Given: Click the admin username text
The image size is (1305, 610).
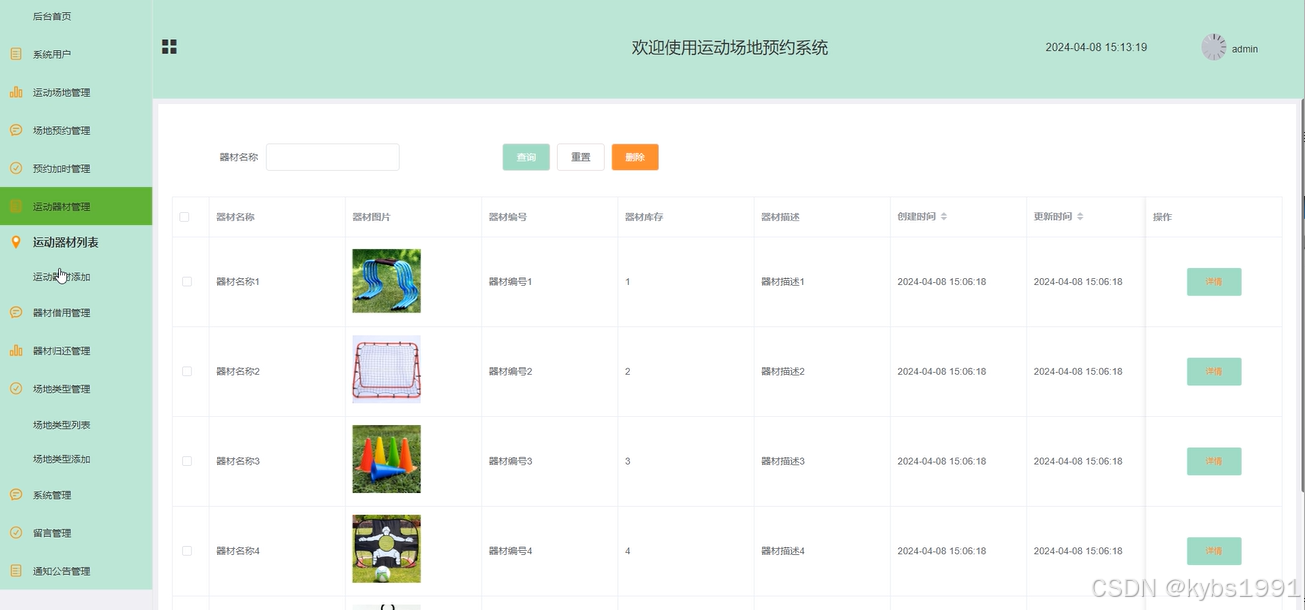Looking at the screenshot, I should pos(1245,49).
